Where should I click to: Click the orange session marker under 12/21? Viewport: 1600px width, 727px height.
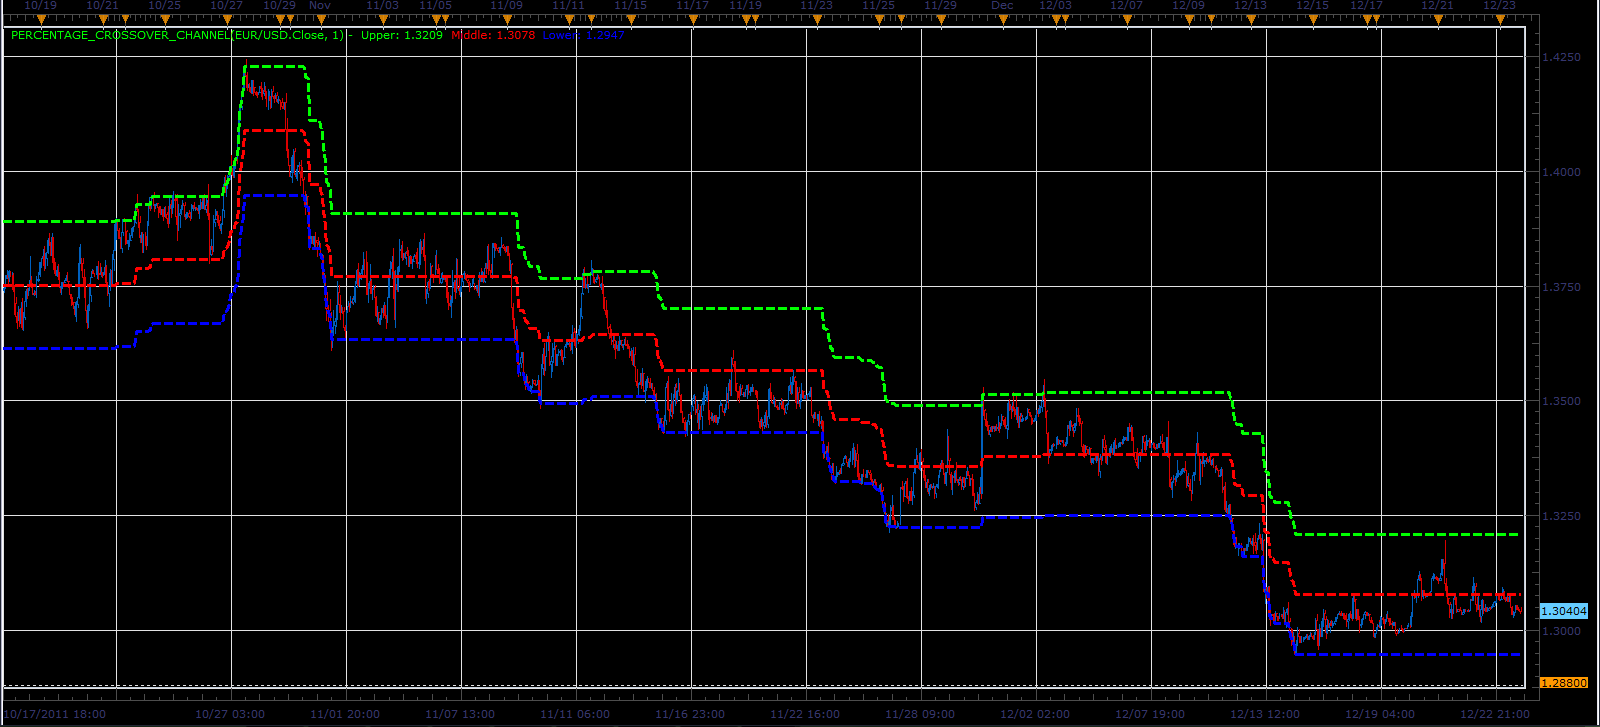[1438, 20]
